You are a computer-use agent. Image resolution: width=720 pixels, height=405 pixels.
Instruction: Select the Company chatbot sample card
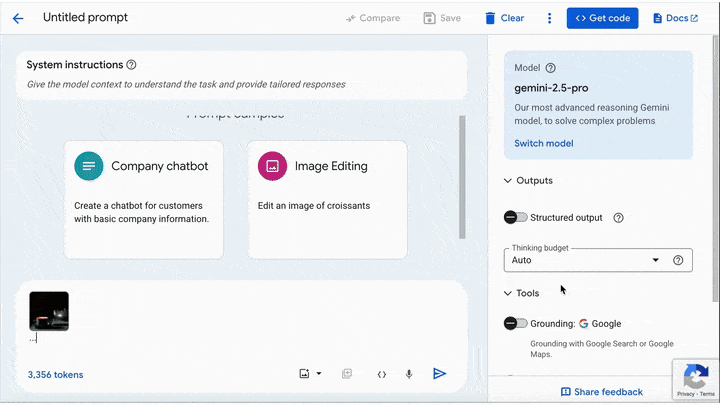[141, 198]
